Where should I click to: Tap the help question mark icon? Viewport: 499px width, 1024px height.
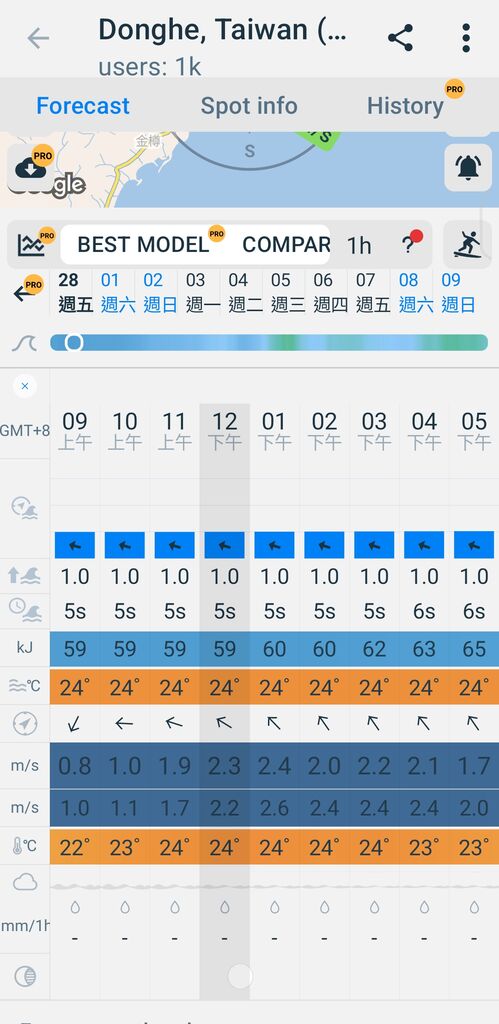point(411,244)
